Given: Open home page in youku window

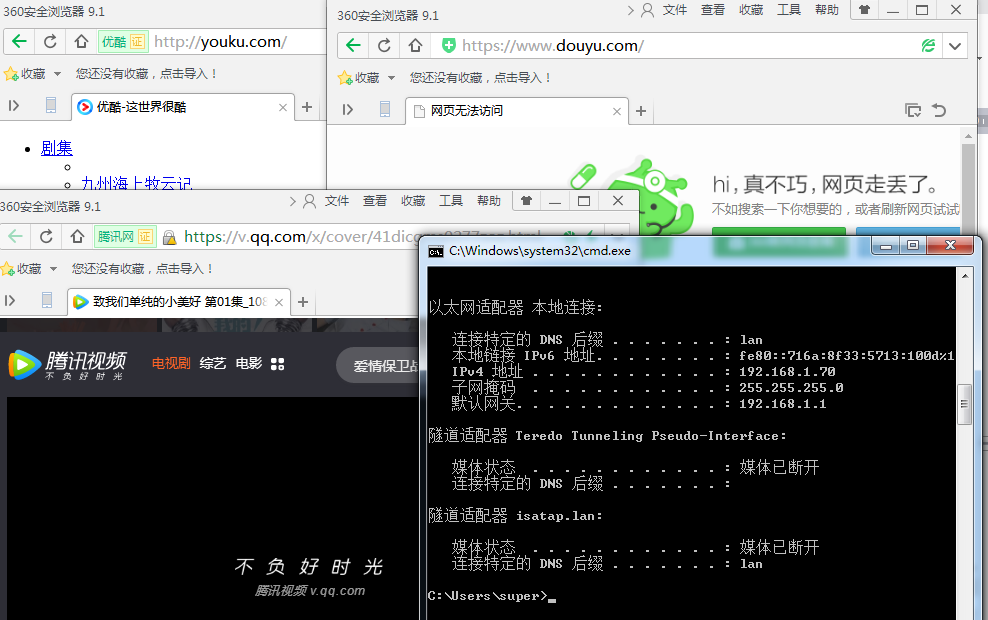Looking at the screenshot, I should [x=81, y=42].
